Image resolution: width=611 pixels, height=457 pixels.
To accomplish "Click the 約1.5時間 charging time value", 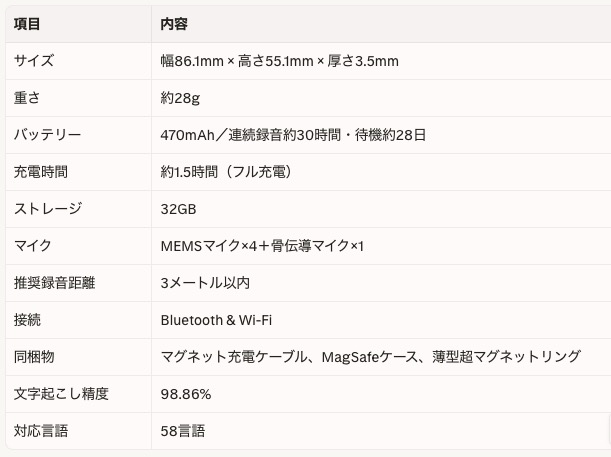I will pyautogui.click(x=226, y=172).
